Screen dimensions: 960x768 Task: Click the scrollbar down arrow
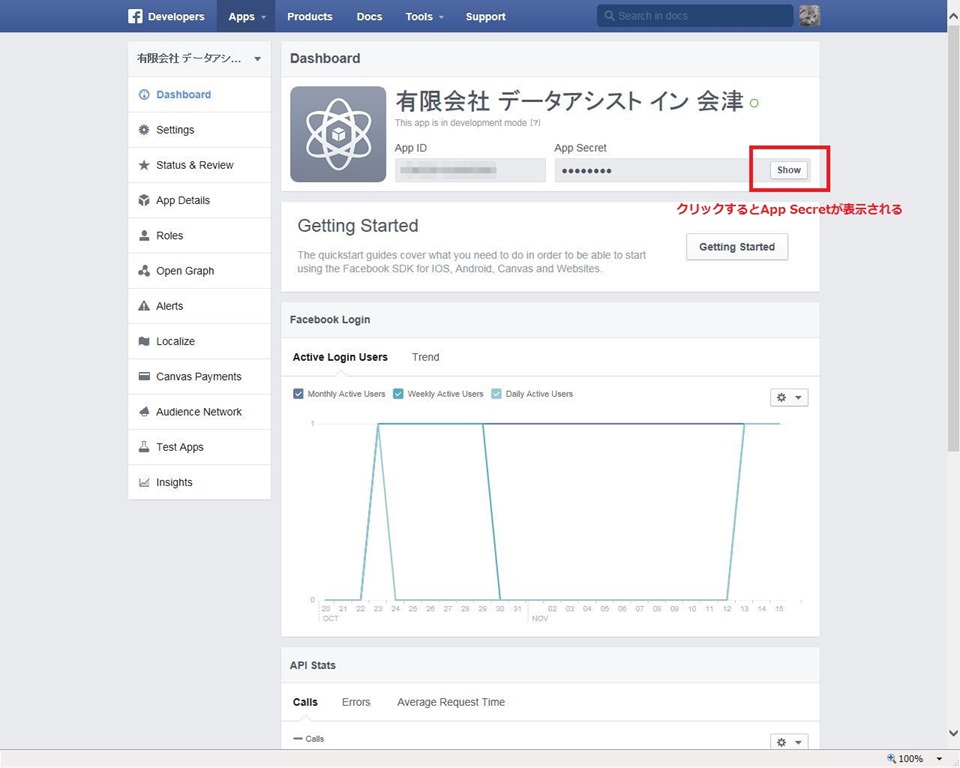(953, 733)
